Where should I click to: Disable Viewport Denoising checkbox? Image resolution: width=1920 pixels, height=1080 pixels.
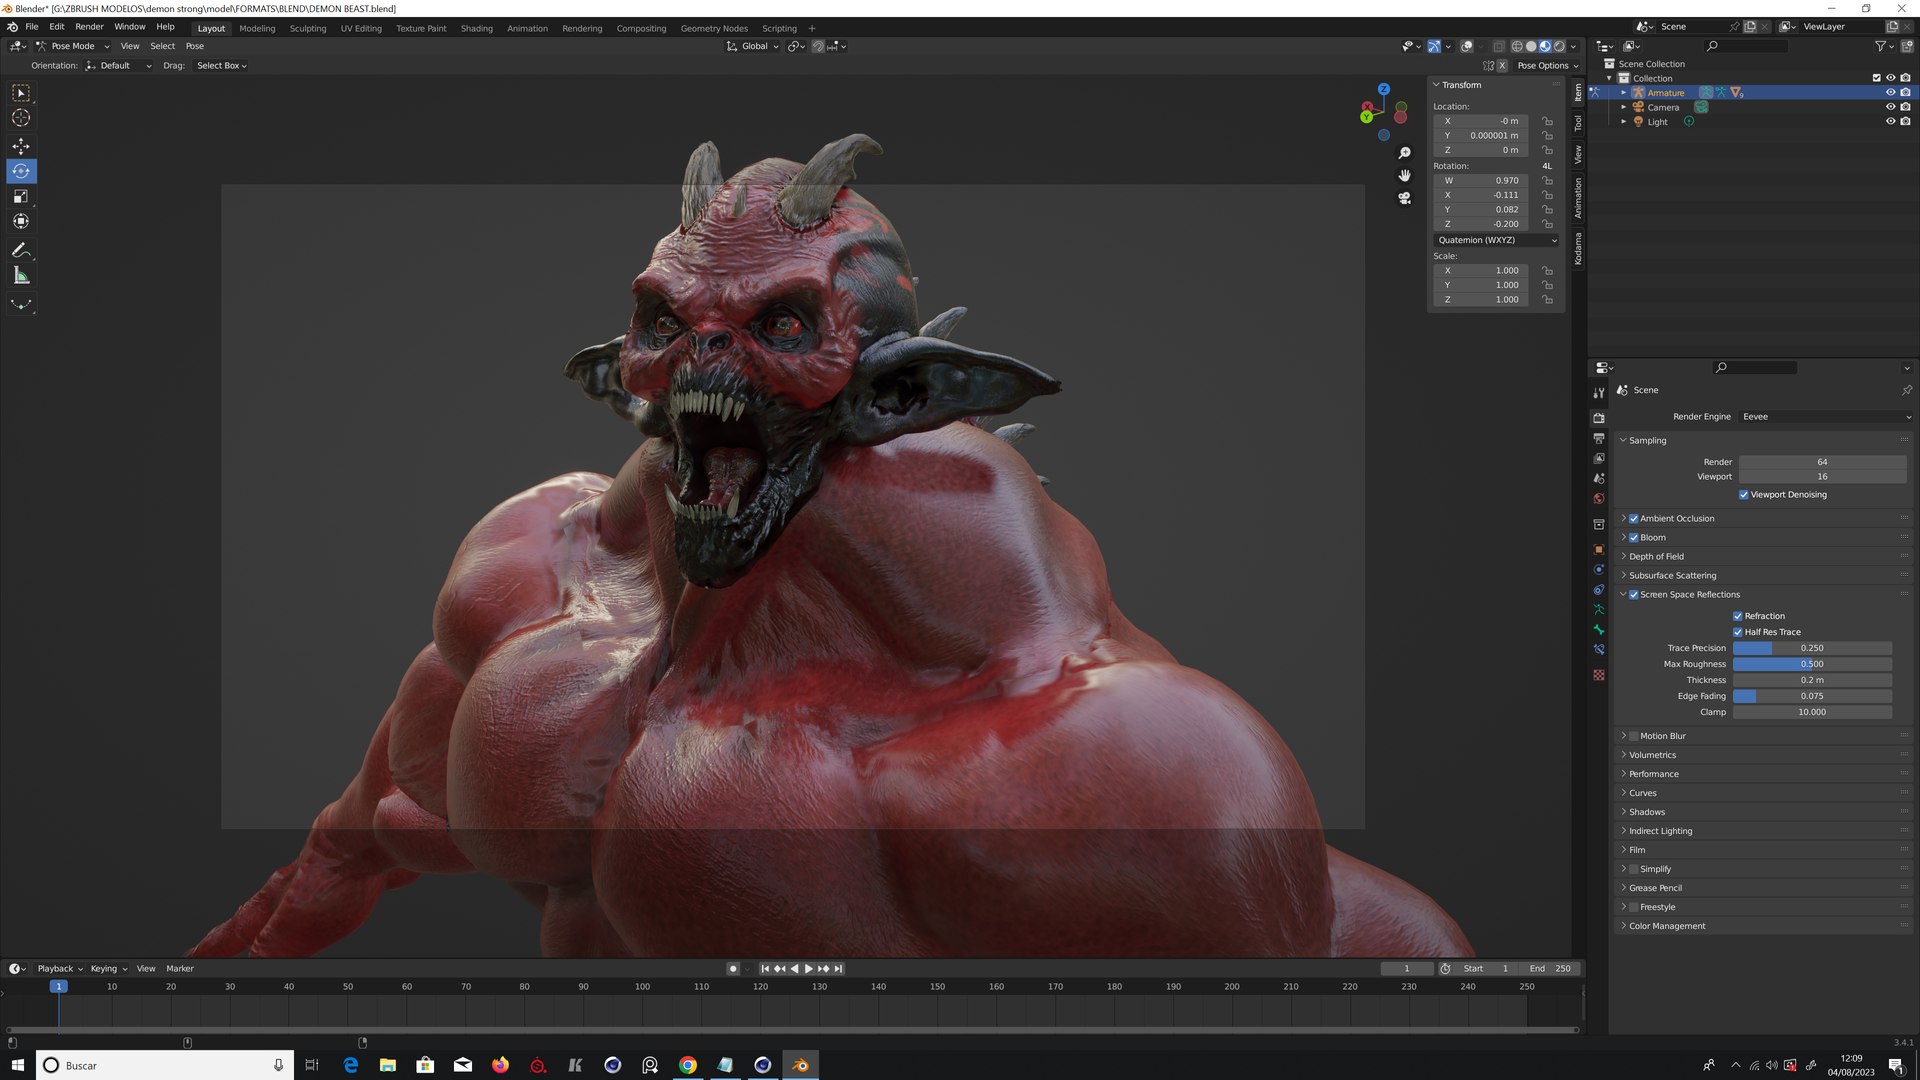1743,494
